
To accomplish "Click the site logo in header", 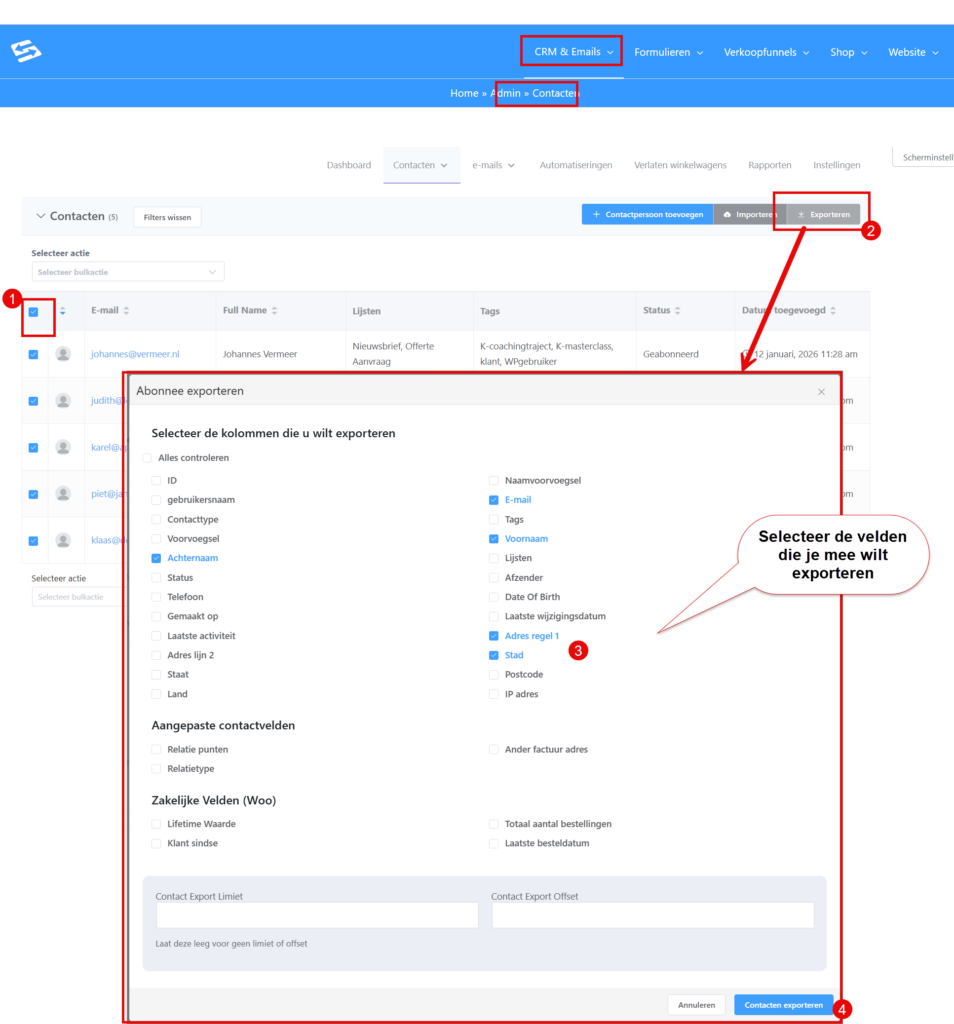I will click(26, 52).
